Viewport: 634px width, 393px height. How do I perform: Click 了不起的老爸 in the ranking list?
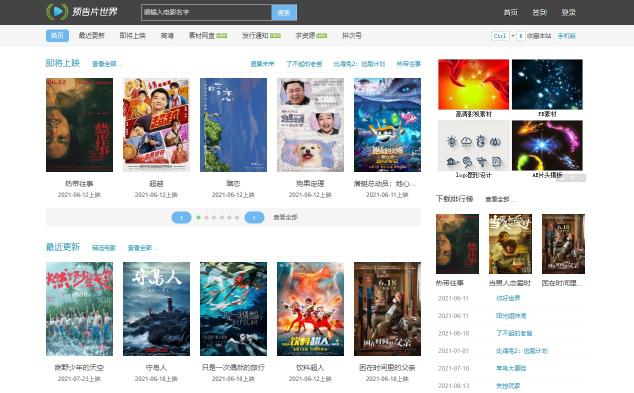coord(514,333)
